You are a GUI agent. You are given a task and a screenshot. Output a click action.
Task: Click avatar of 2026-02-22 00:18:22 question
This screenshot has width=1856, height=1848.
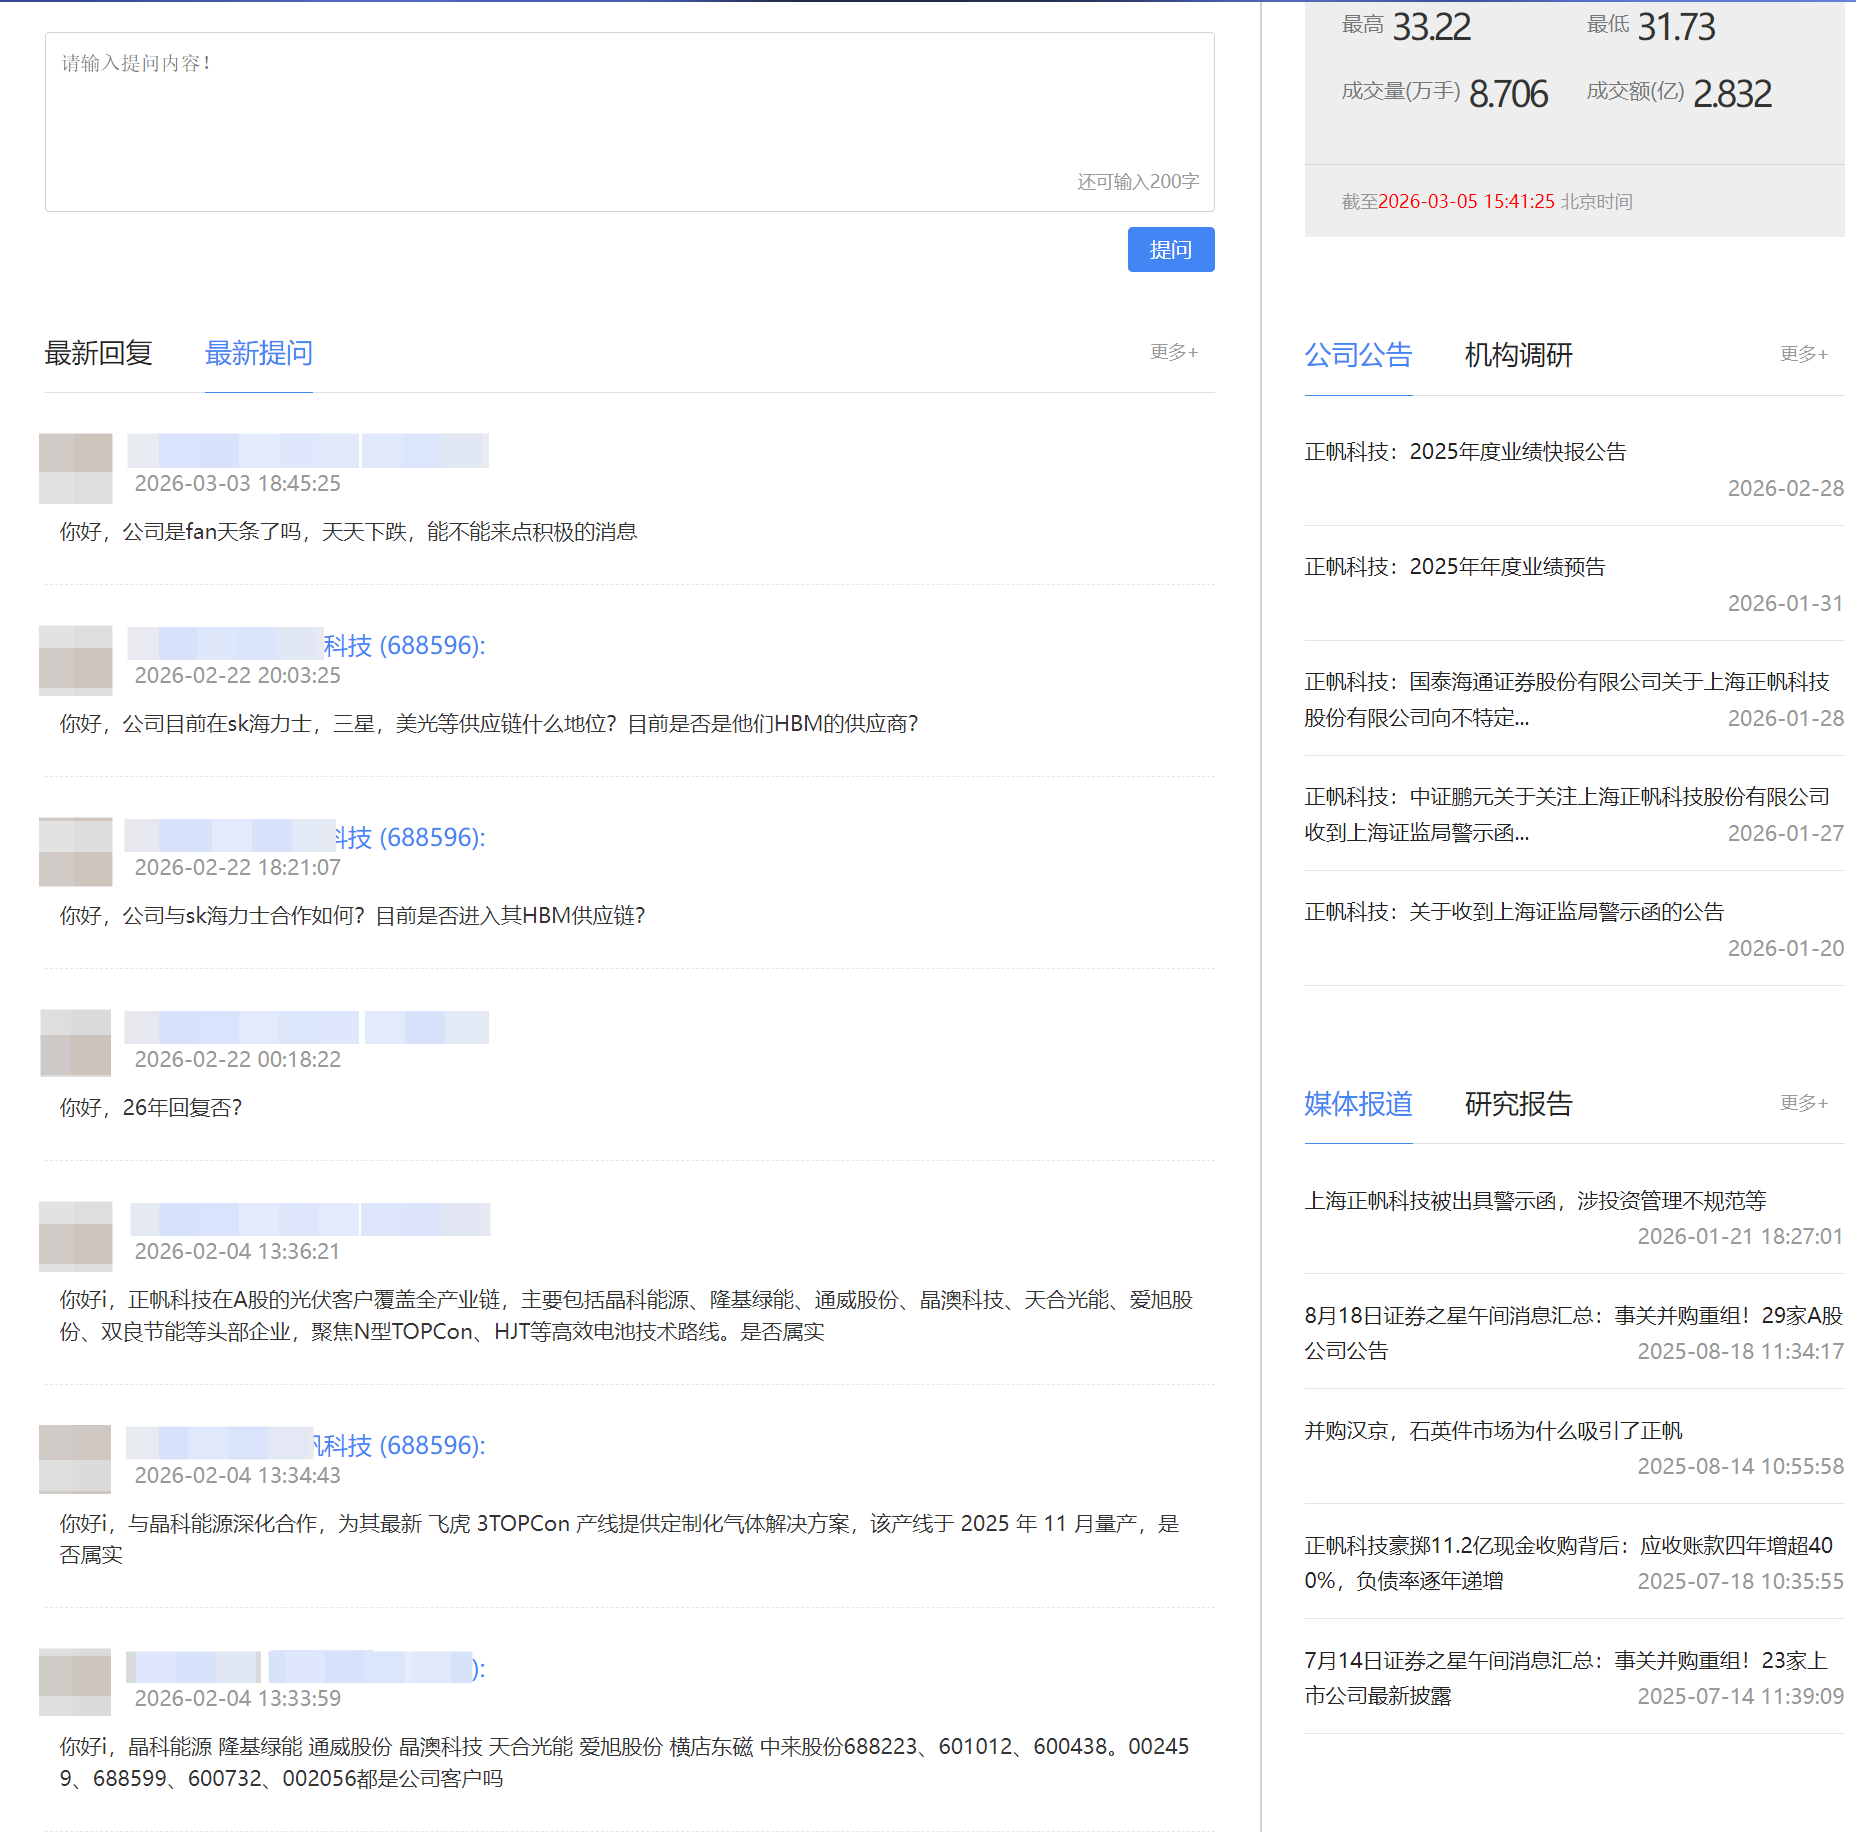click(x=76, y=1044)
